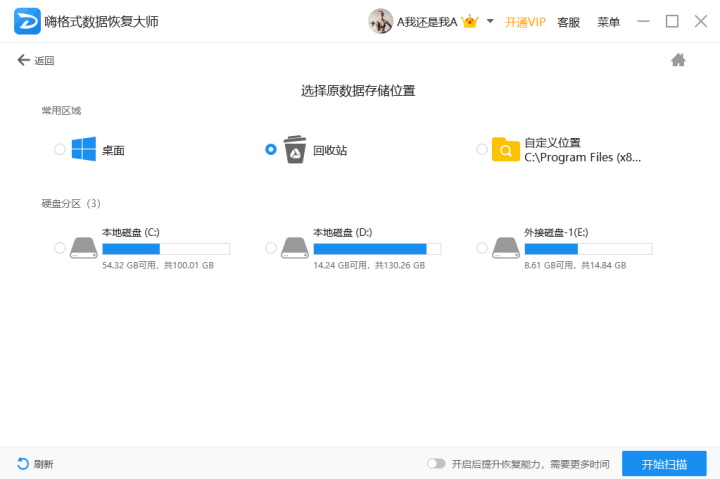Open the 菜单 menu
The image size is (720, 479).
point(608,22)
